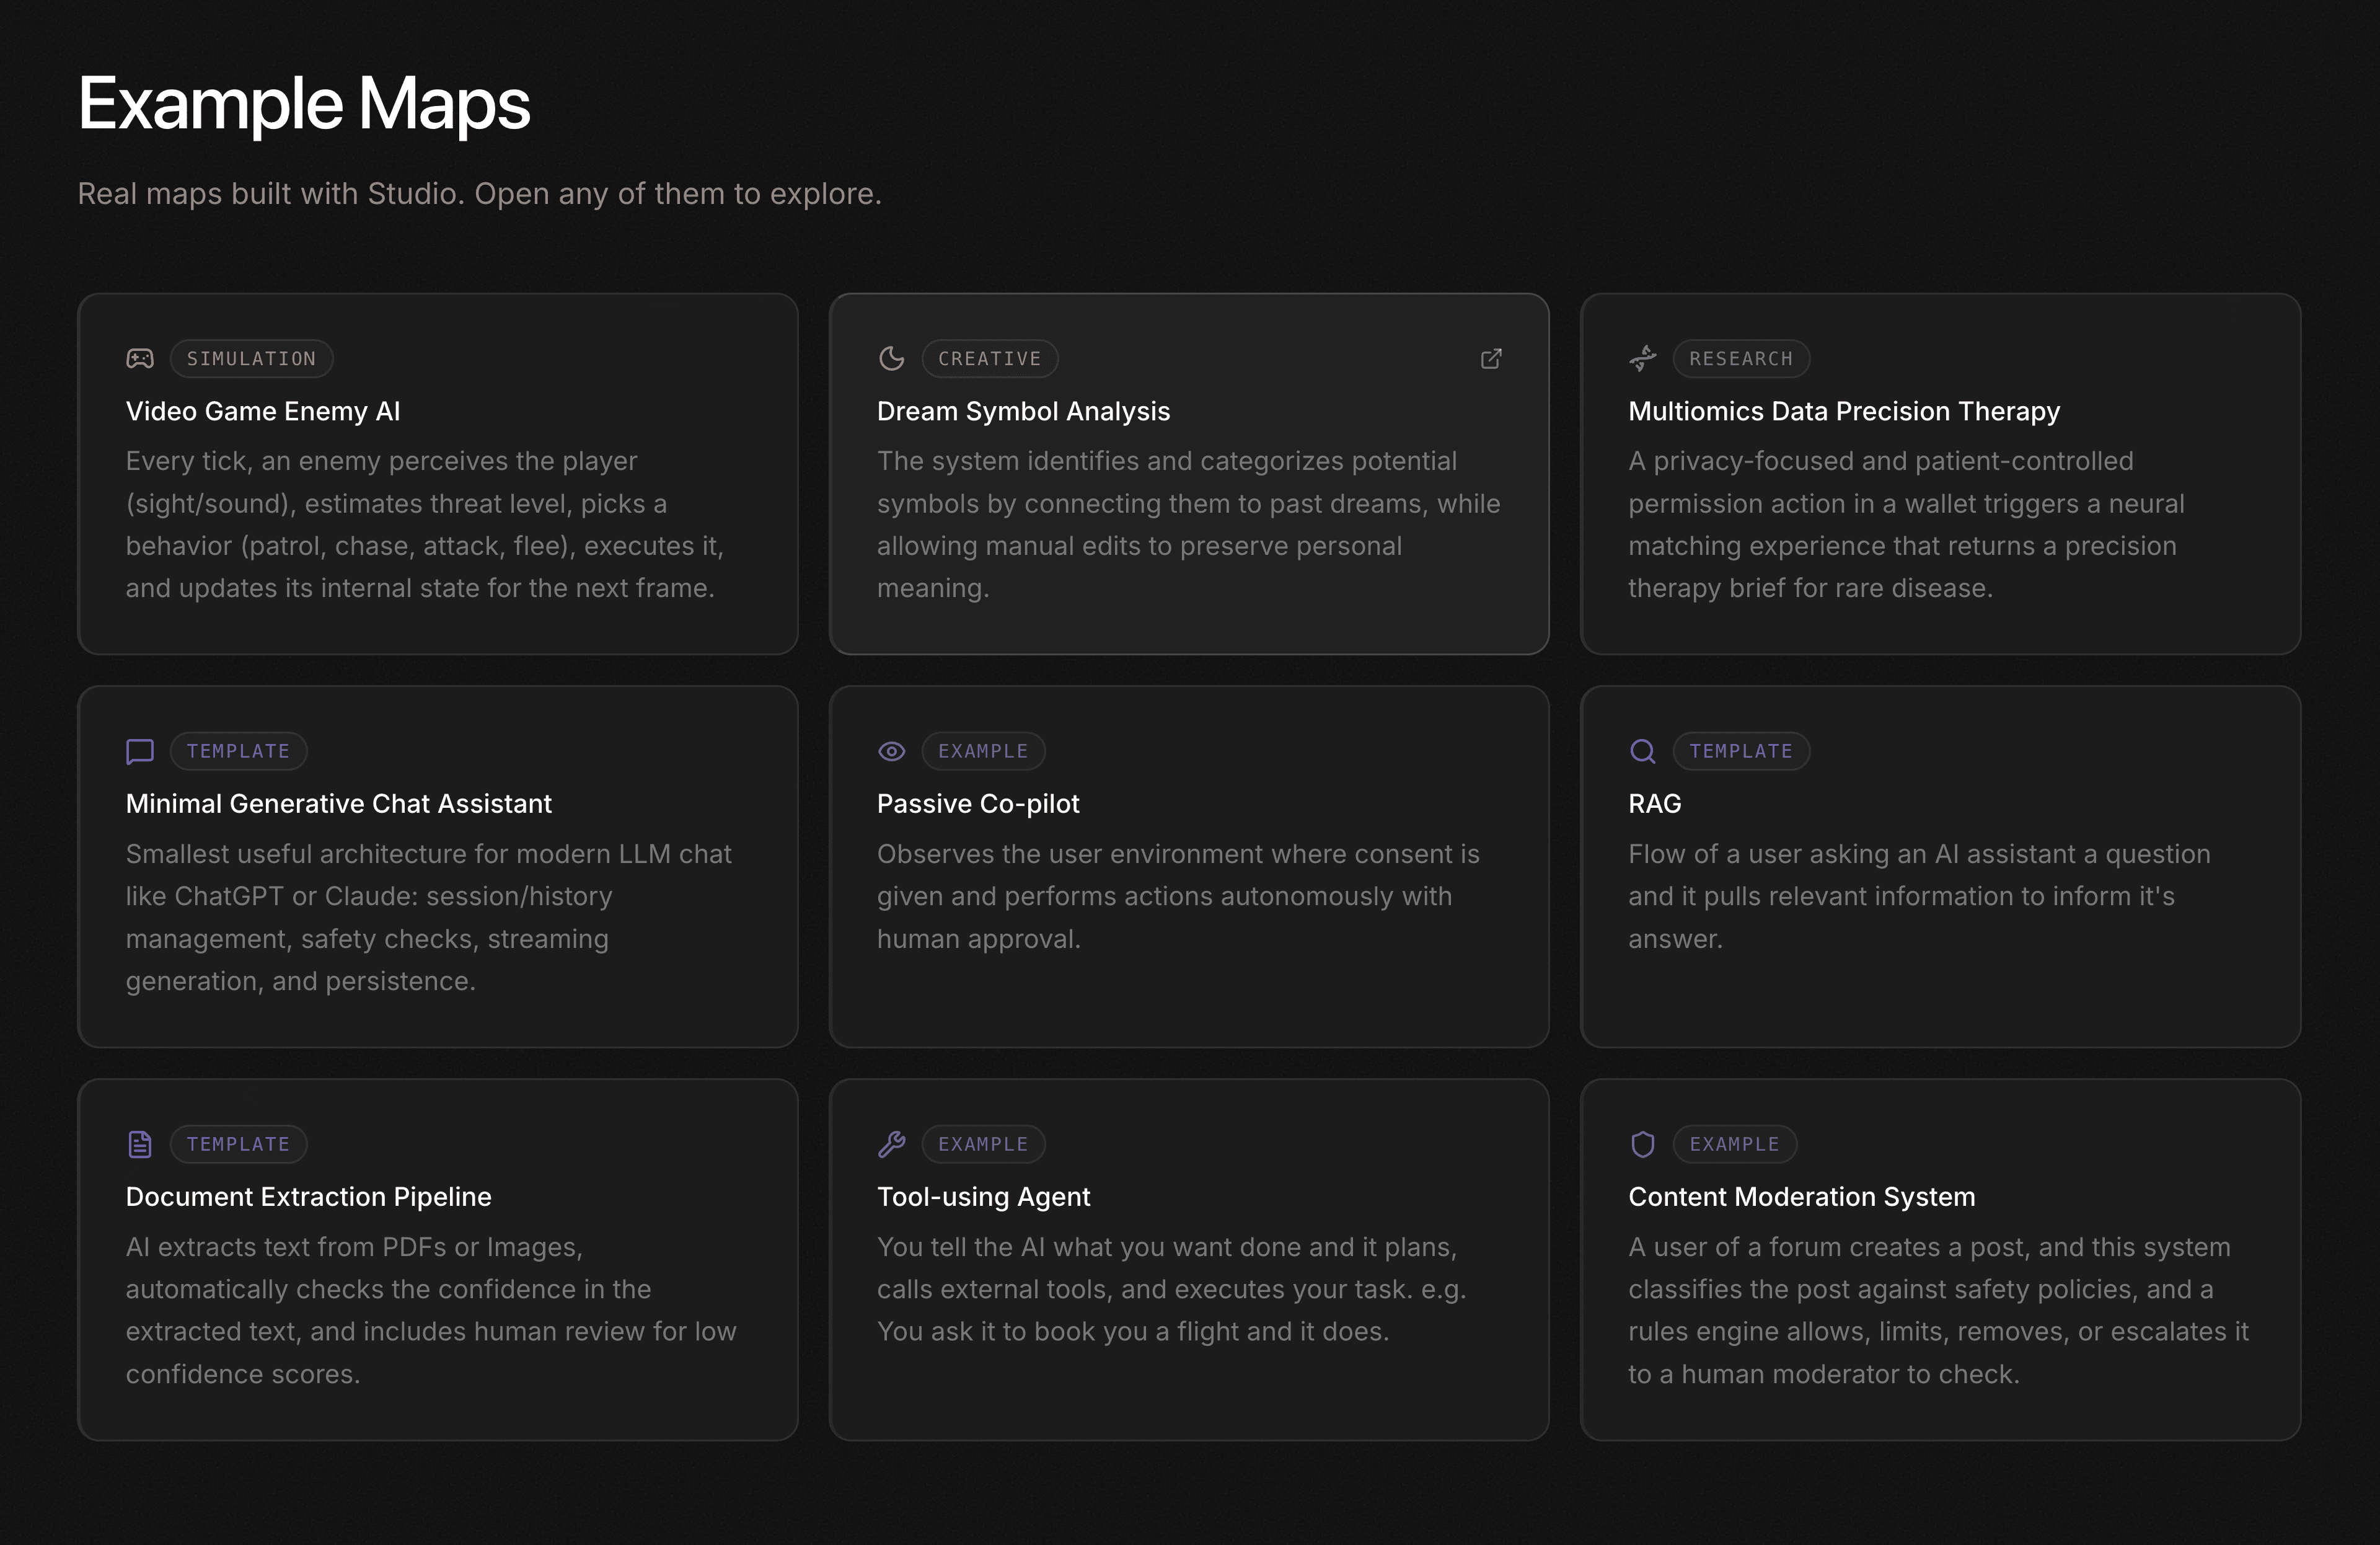The image size is (2380, 1545).
Task: Click the document icon on Document Extraction Pipeline
Action: 140,1144
